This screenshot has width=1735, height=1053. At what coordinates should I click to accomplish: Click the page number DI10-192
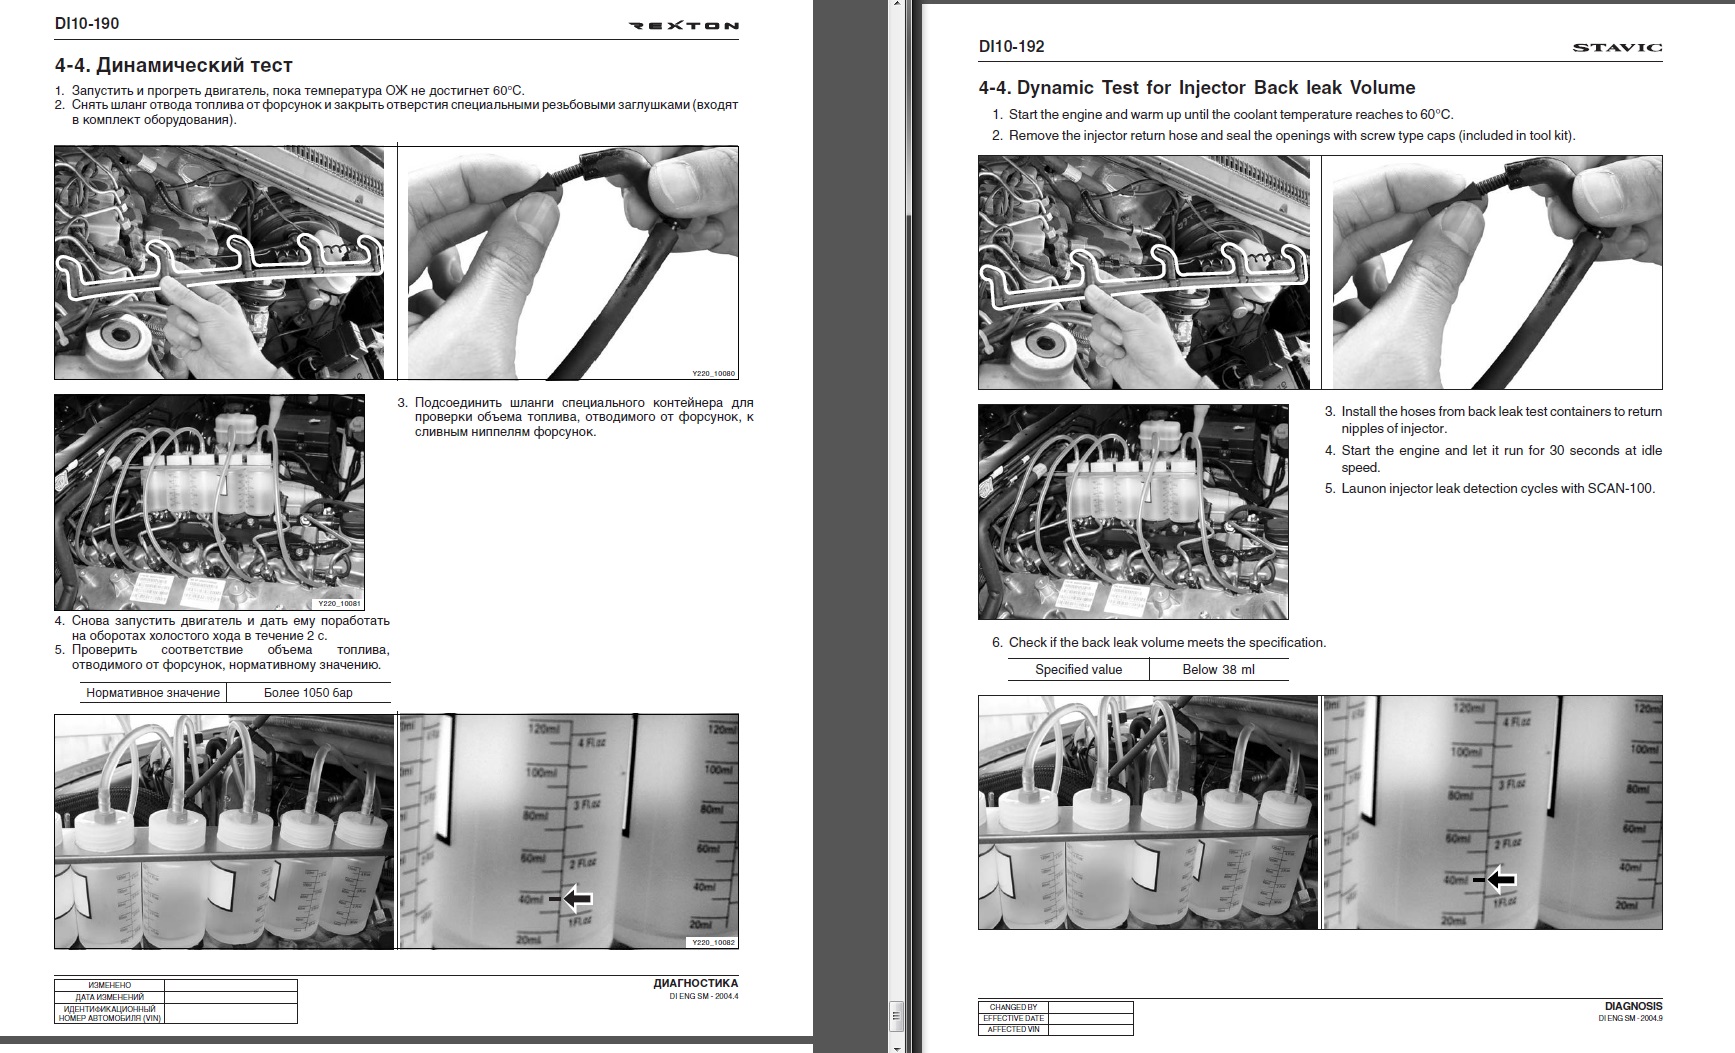click(x=1011, y=46)
